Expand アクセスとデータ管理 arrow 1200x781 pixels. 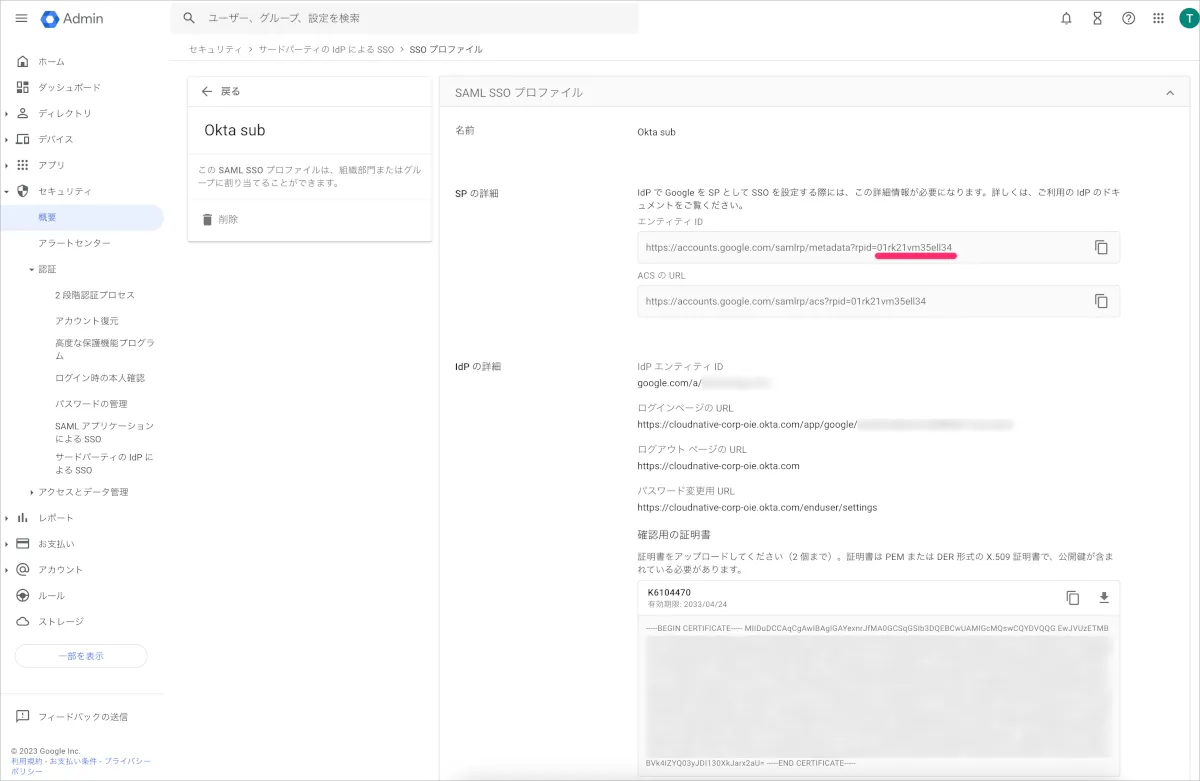pyautogui.click(x=32, y=492)
